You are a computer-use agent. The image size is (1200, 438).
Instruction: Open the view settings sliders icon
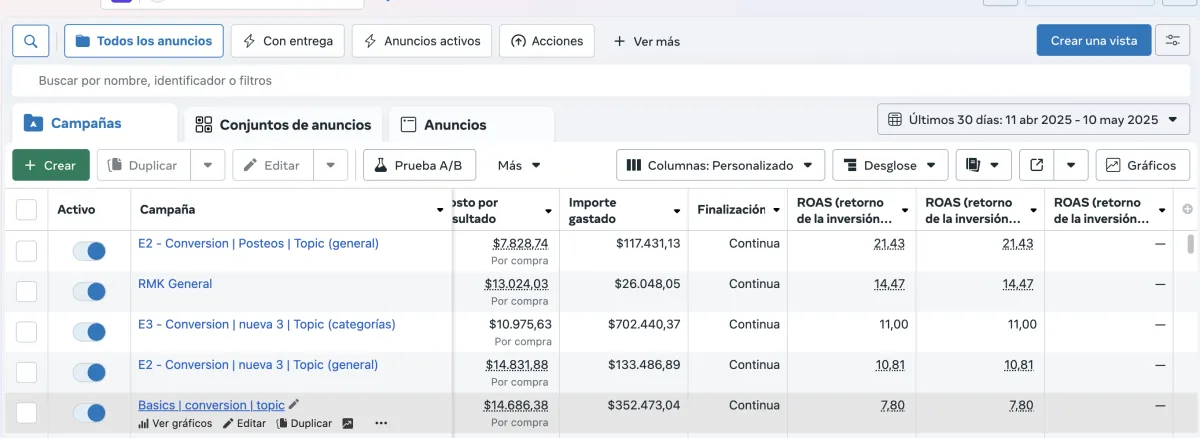coord(1172,41)
